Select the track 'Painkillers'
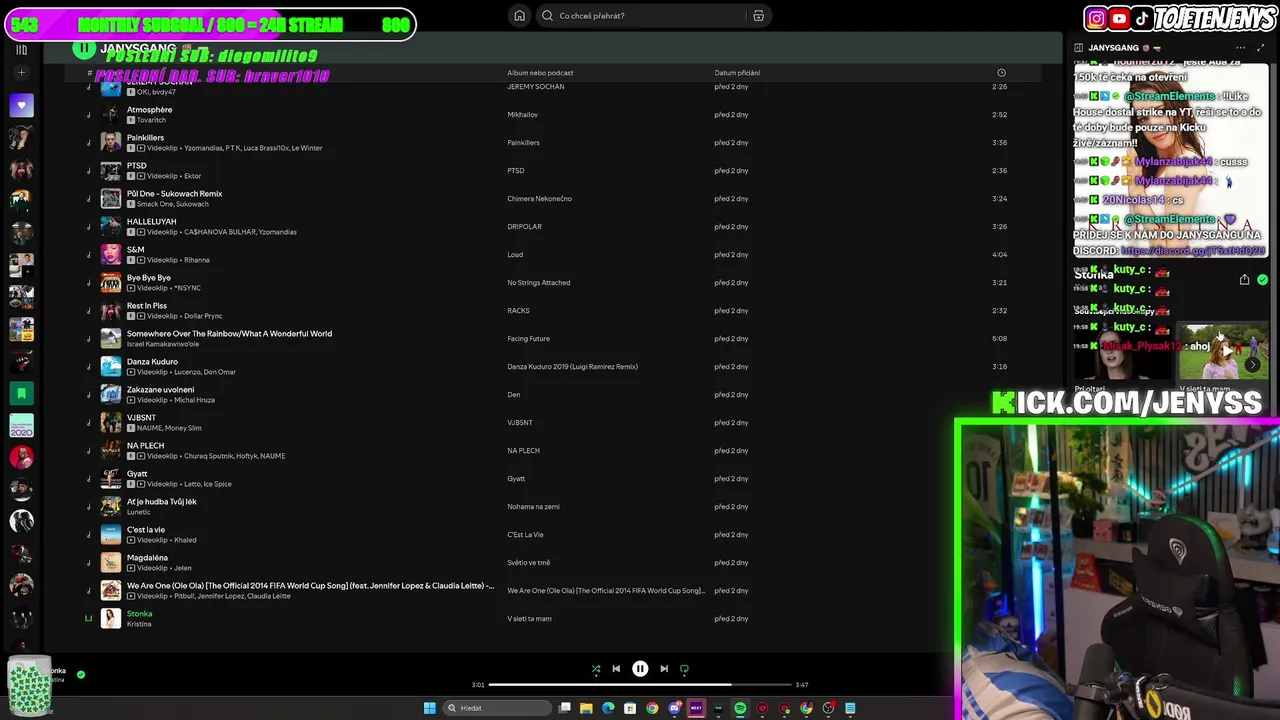 click(145, 138)
